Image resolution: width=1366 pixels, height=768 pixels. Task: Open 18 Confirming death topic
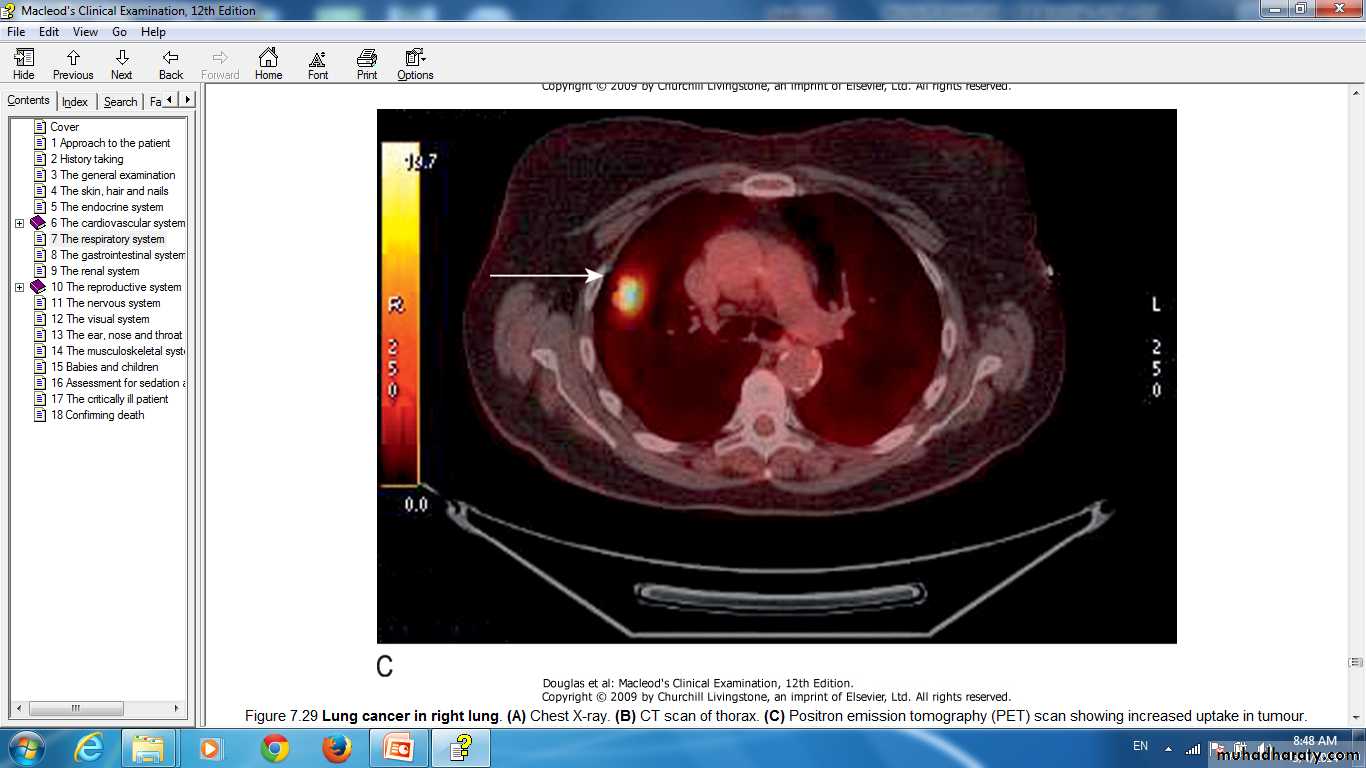click(97, 415)
